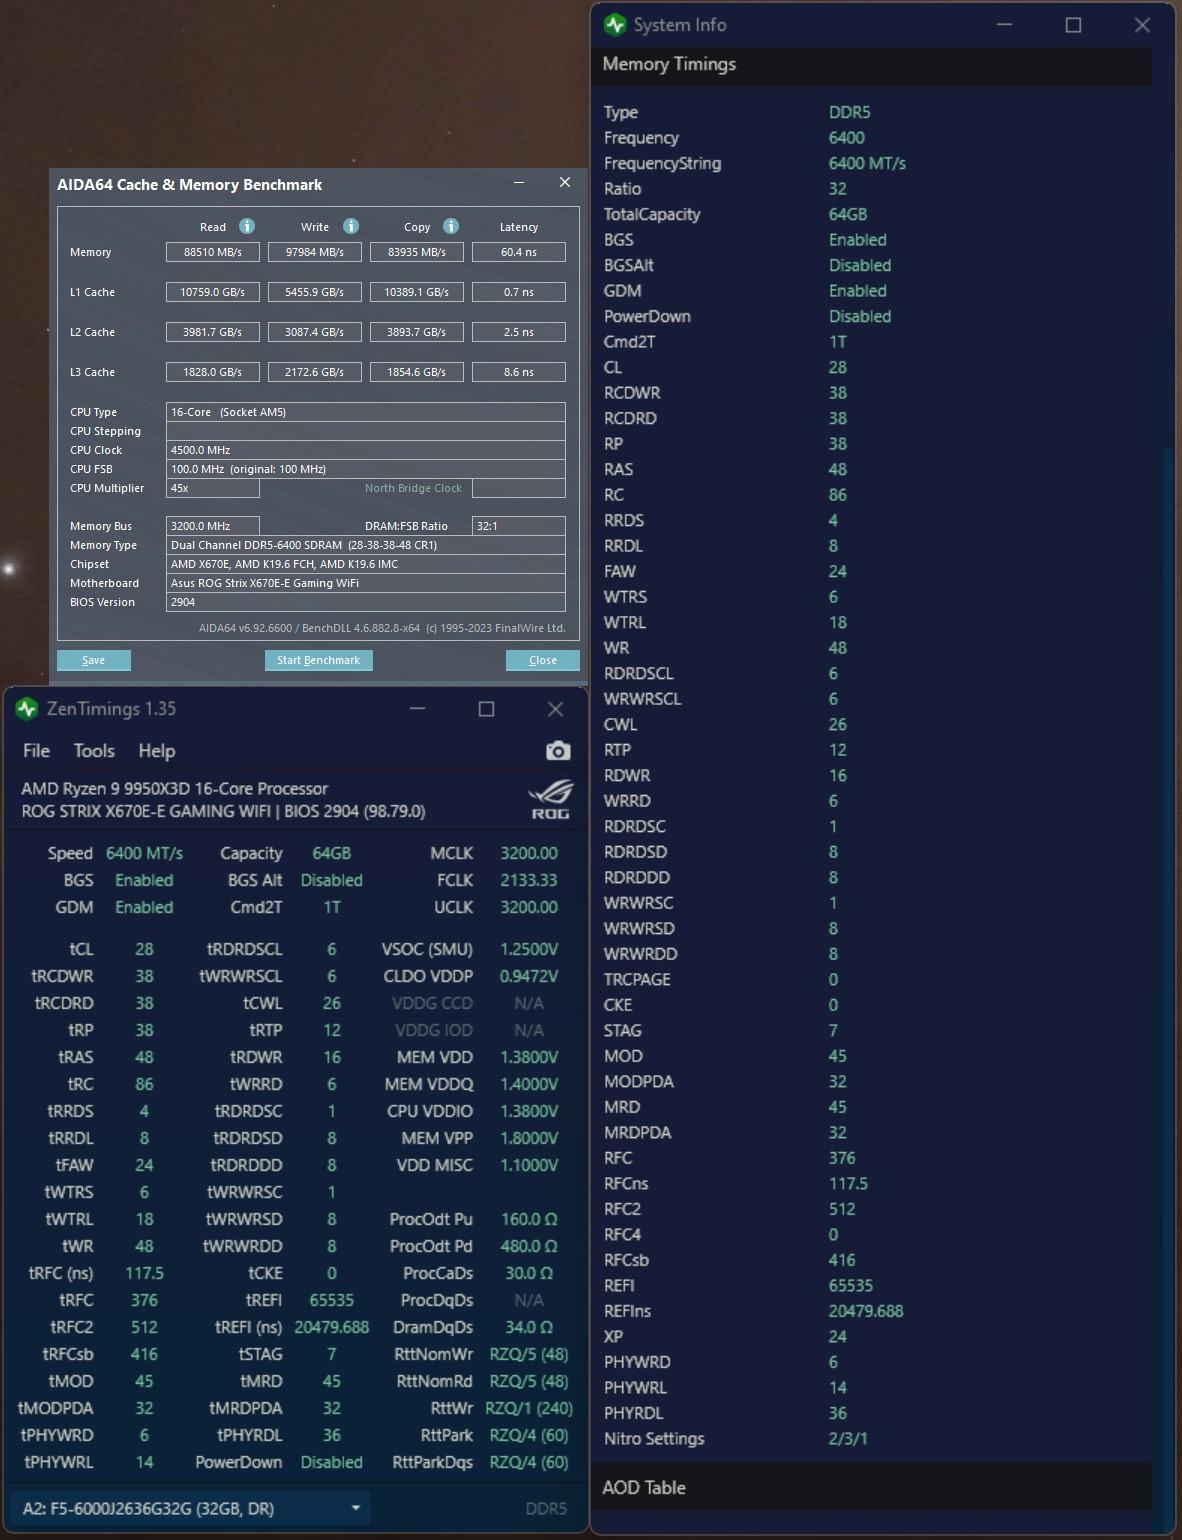The height and width of the screenshot is (1540, 1182).
Task: Click the System Info title bar app icon
Action: click(x=615, y=25)
